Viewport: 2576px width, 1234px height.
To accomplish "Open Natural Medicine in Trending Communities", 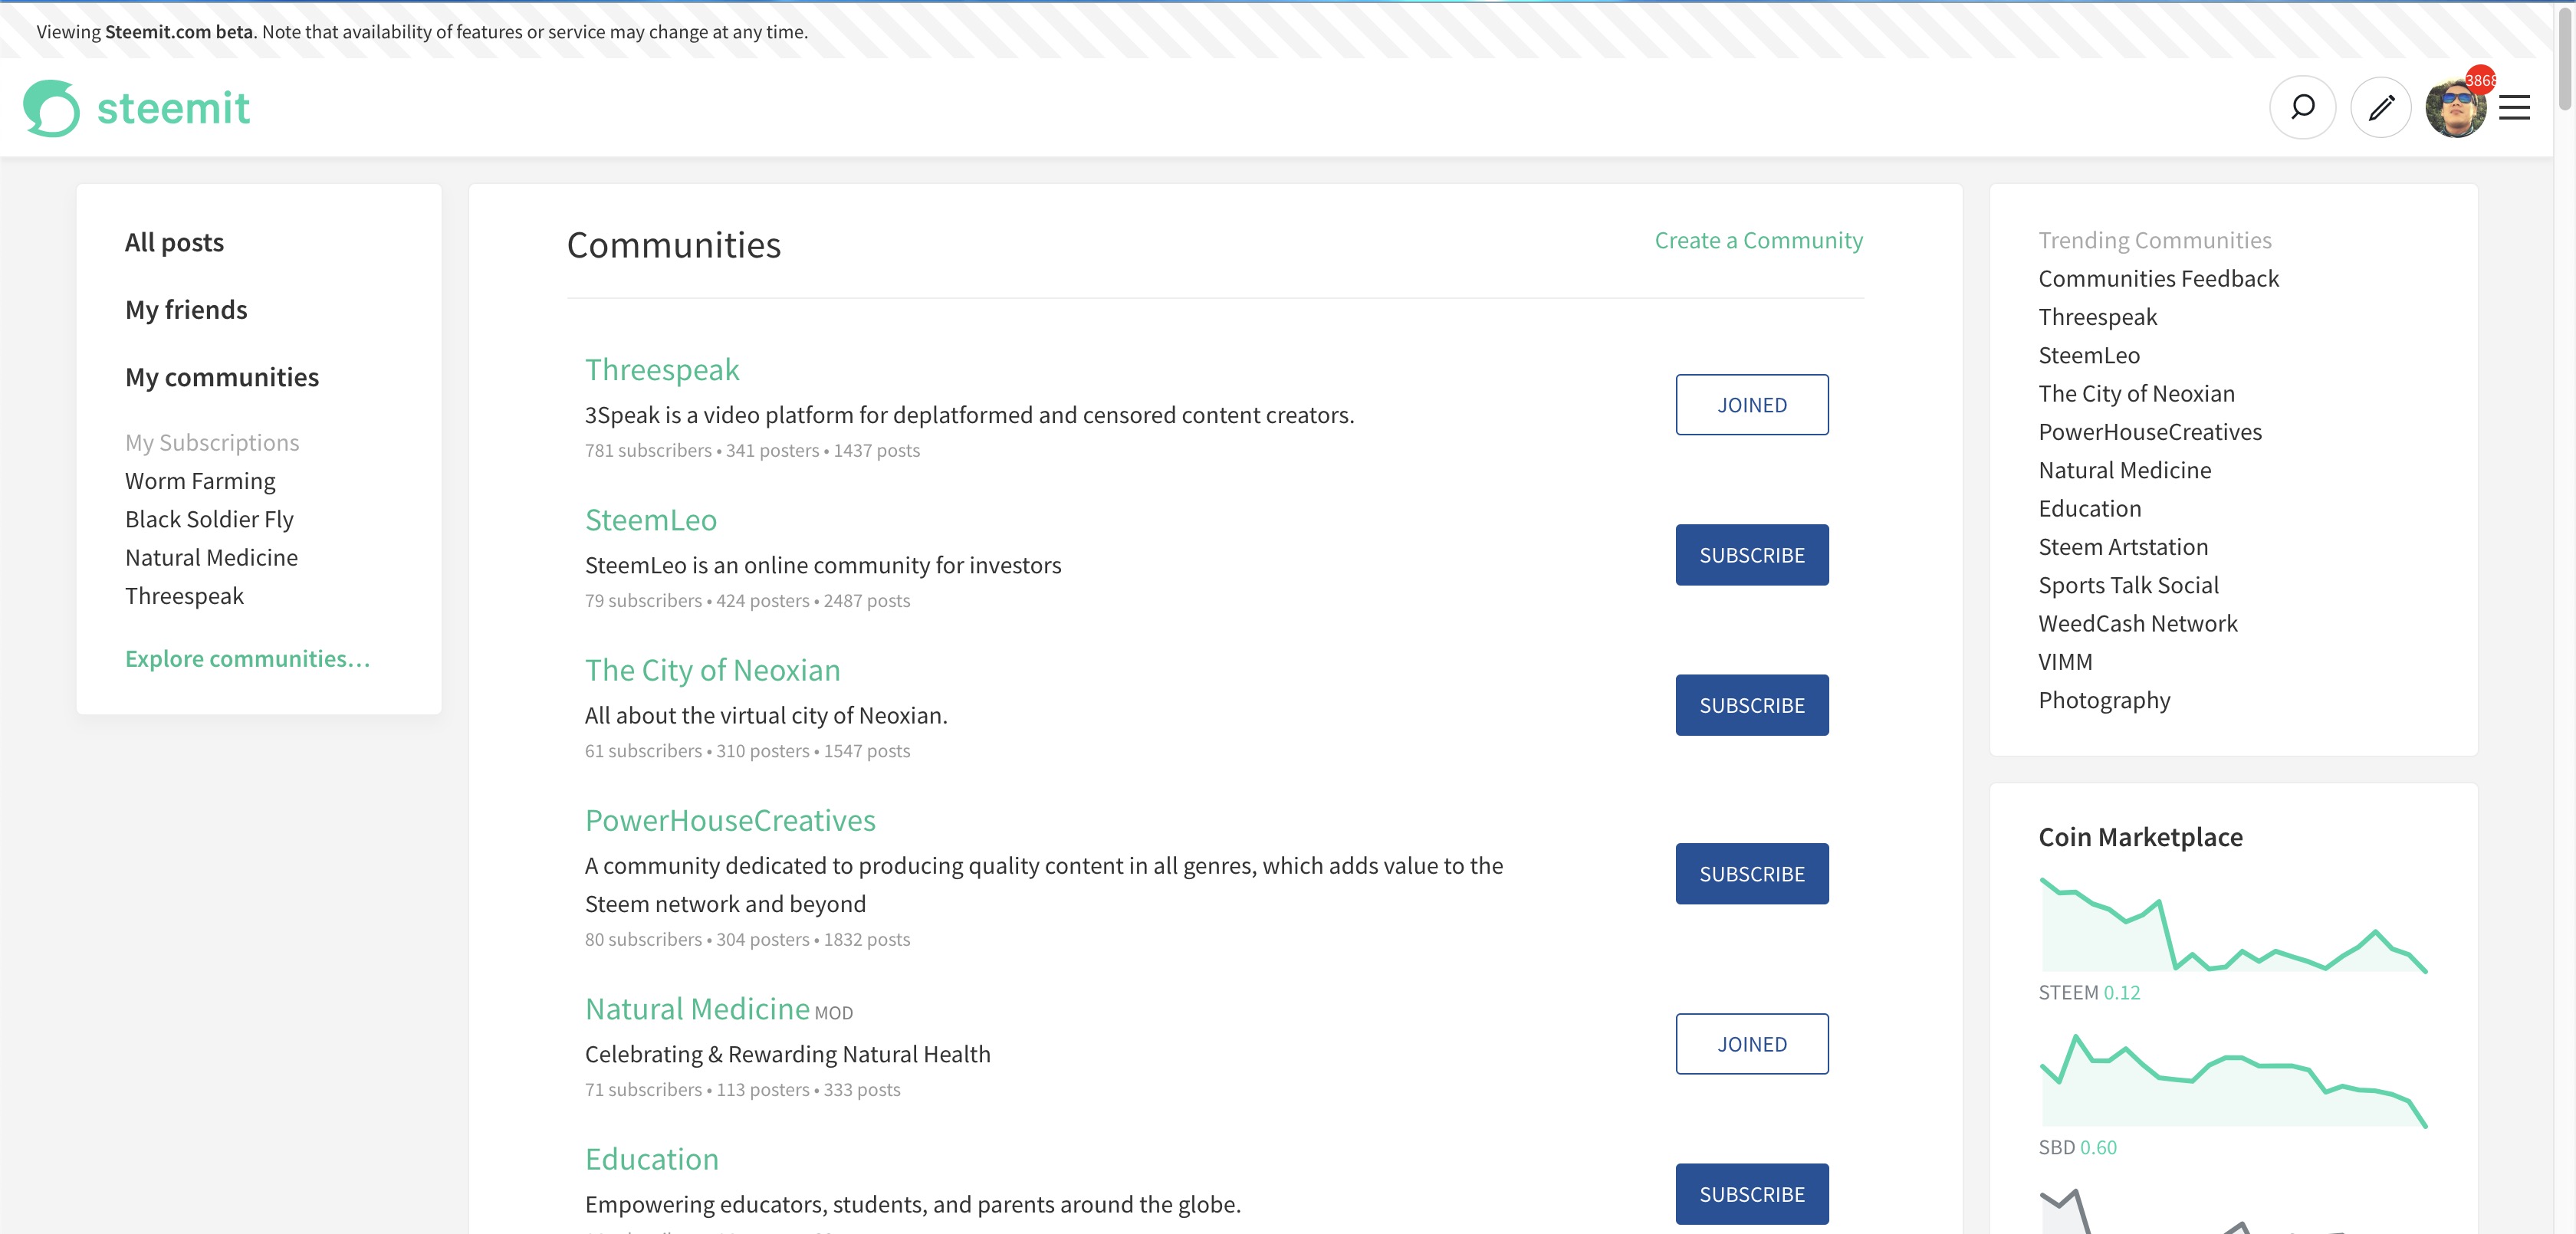I will tap(2124, 470).
